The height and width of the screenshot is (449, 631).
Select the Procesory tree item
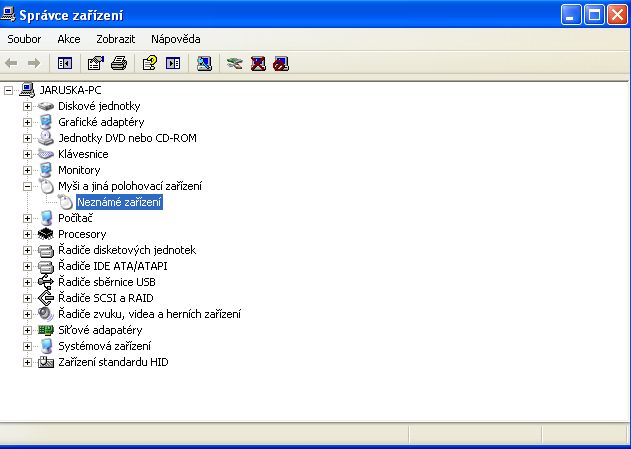(x=81, y=234)
